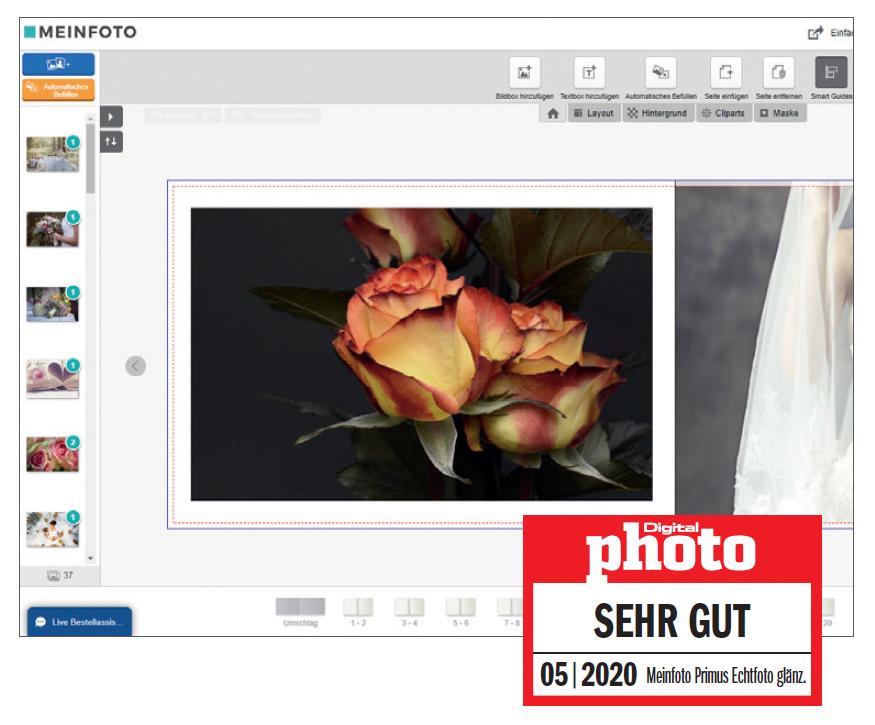Select the white flowers thumbnail

tap(52, 529)
